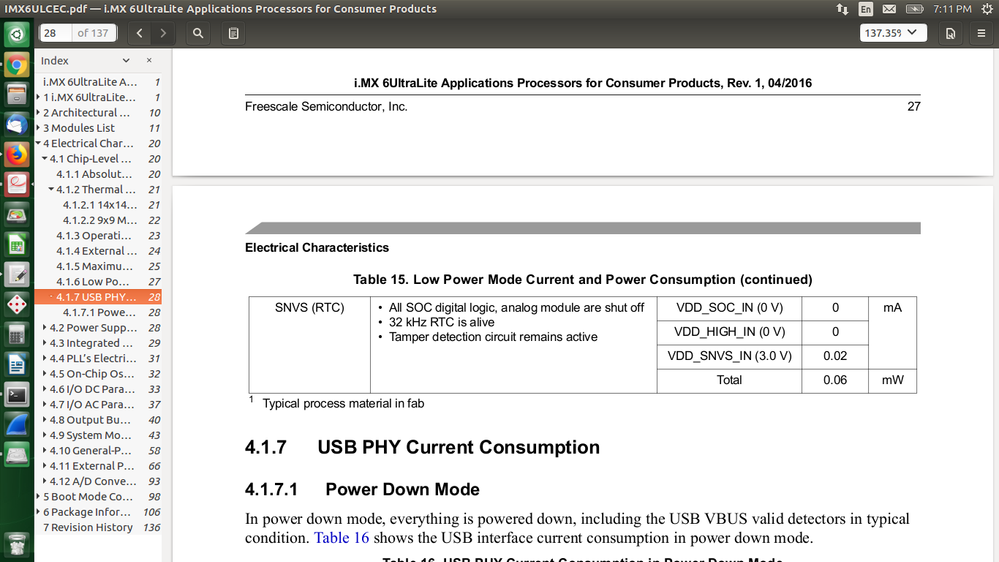Open the Terminal launcher icon
Image resolution: width=999 pixels, height=562 pixels.
click(17, 395)
